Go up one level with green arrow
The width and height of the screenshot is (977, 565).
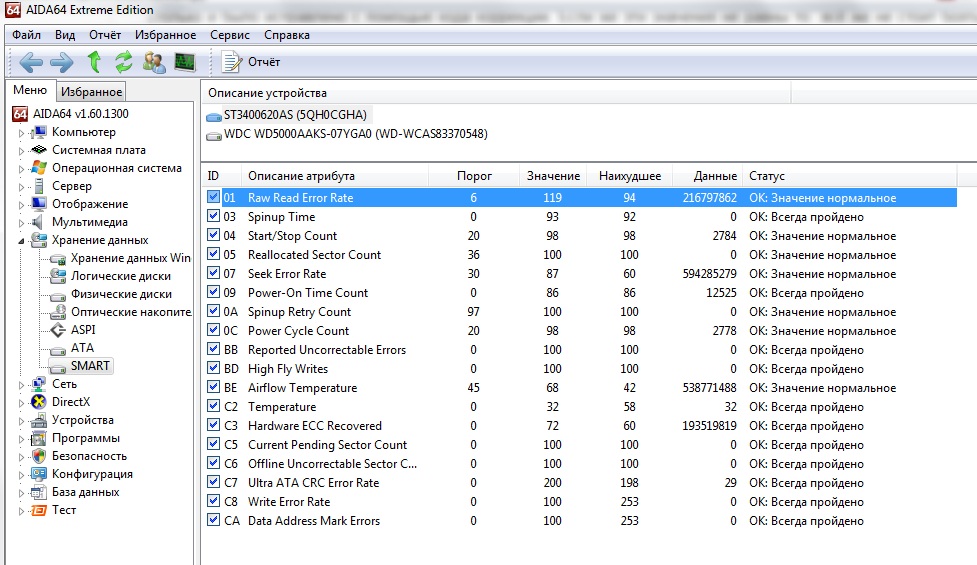(x=94, y=62)
